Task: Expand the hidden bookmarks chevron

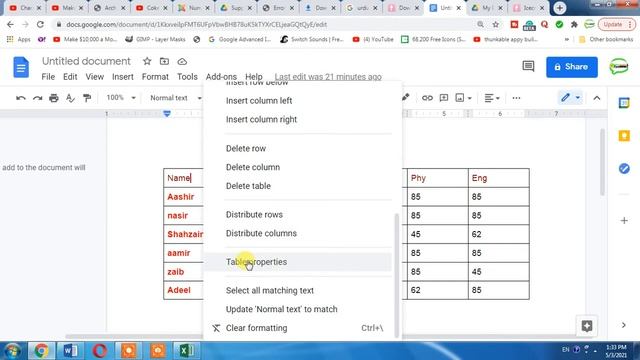Action: [567, 40]
